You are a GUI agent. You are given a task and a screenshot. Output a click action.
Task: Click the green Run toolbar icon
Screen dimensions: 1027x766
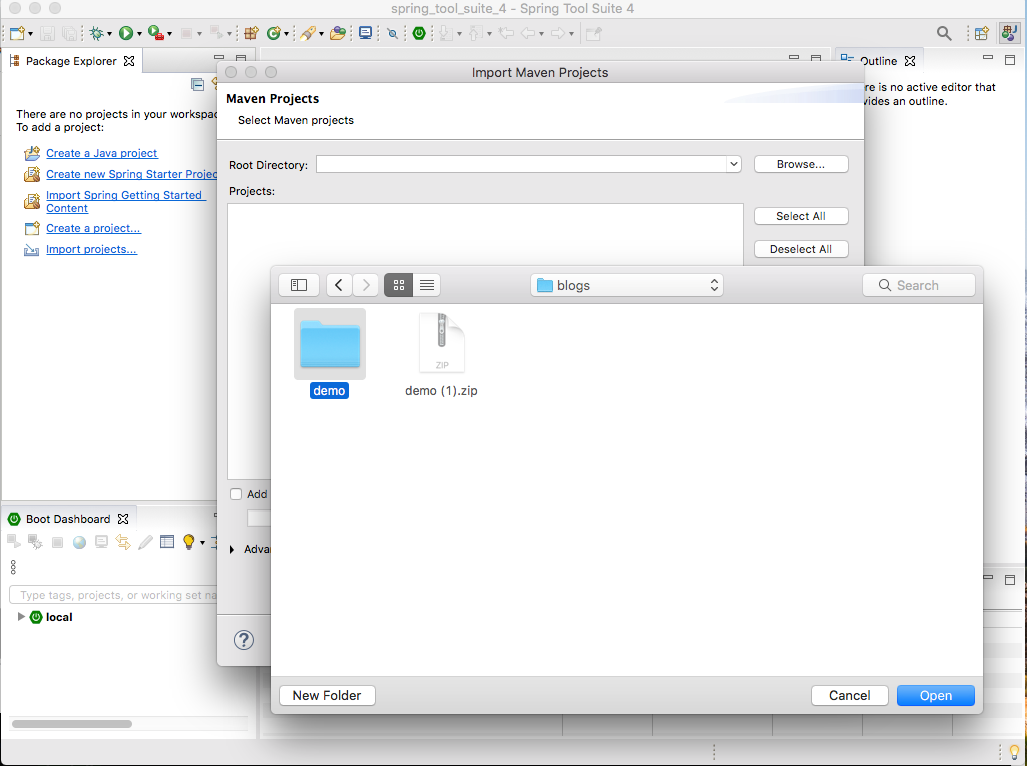pos(126,33)
